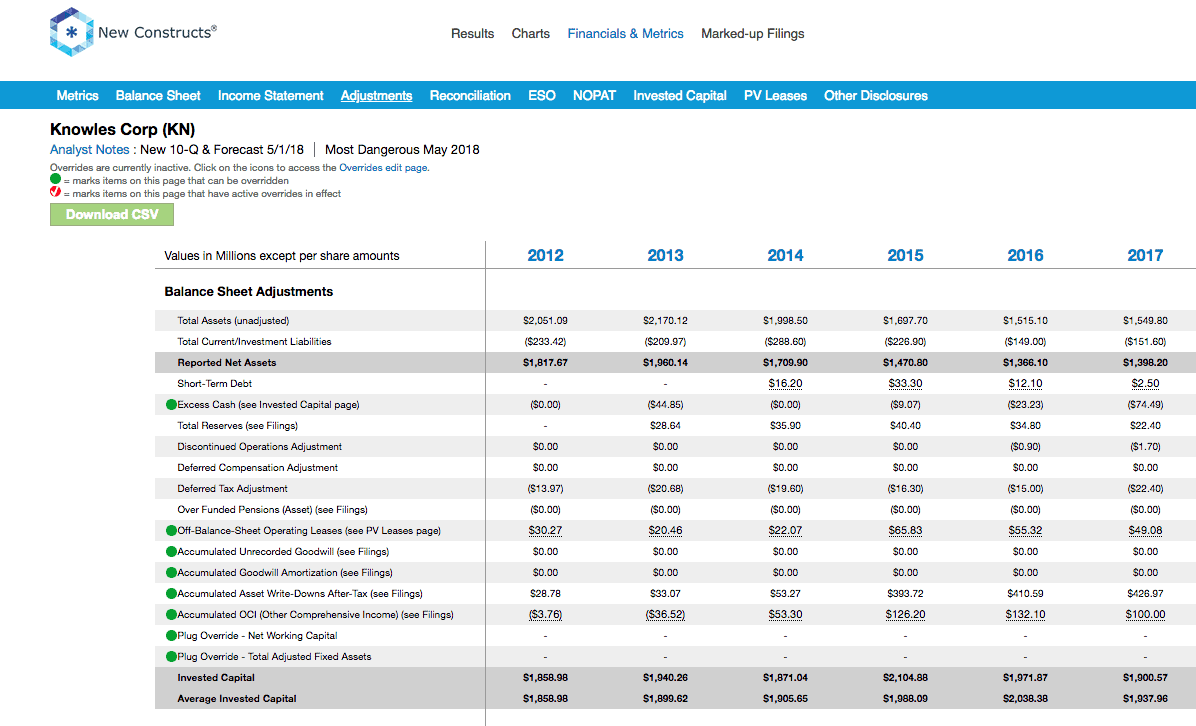Open the ESO tab
This screenshot has height=726, width=1196.
[x=542, y=95]
